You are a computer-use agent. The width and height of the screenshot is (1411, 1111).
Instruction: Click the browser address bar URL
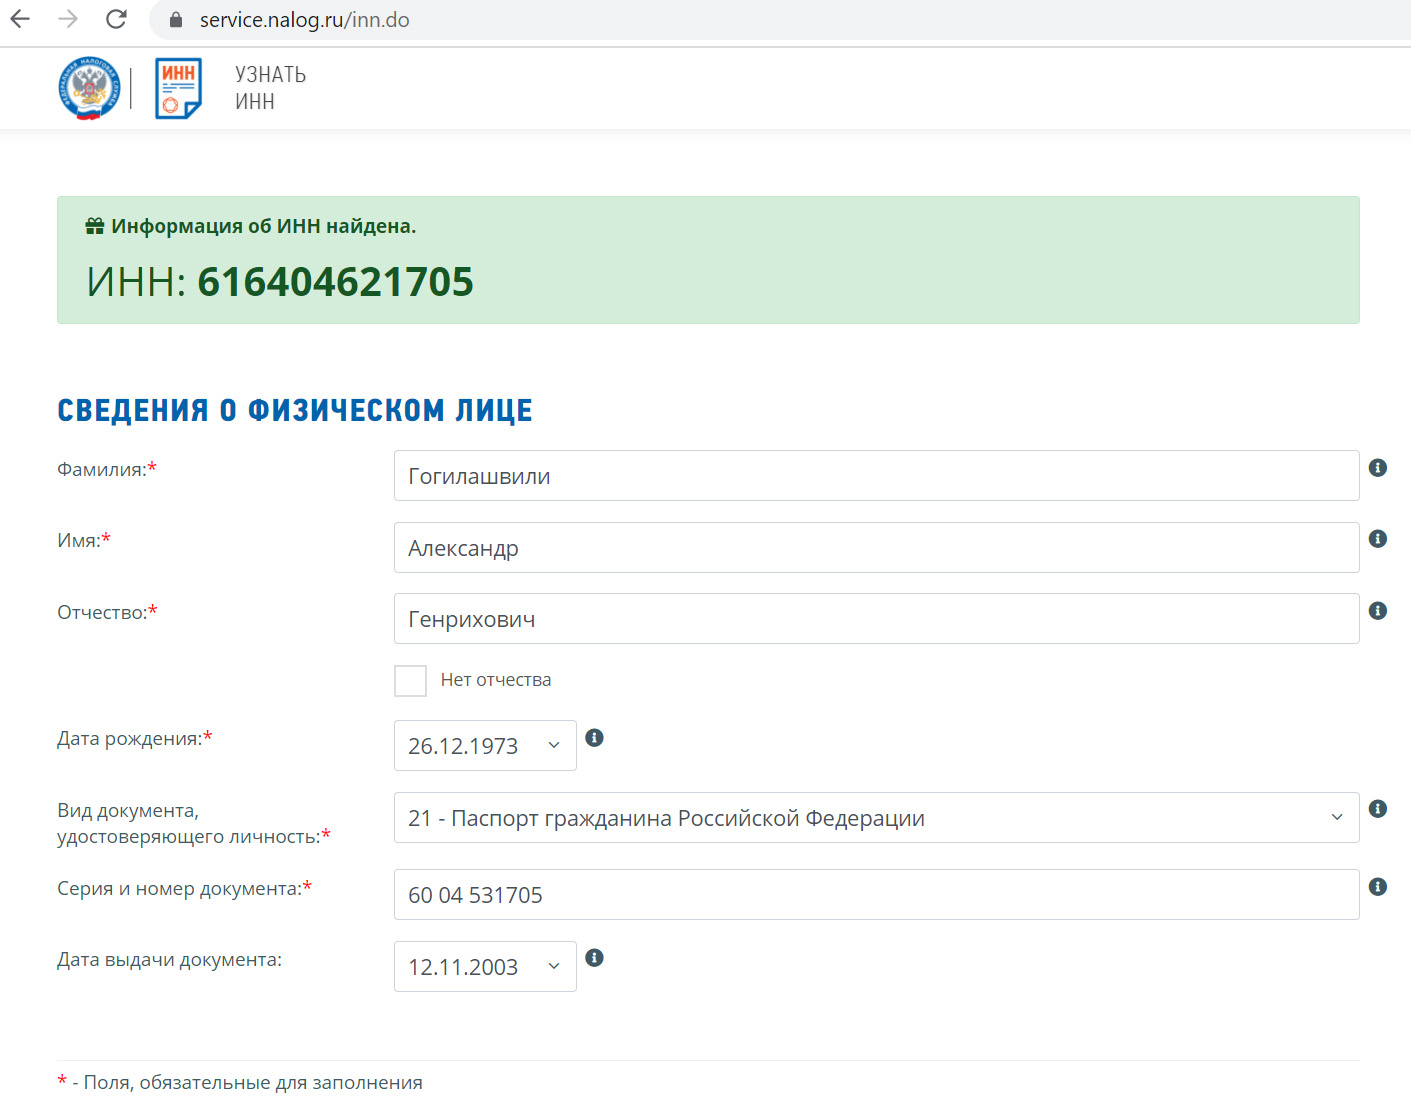304,20
